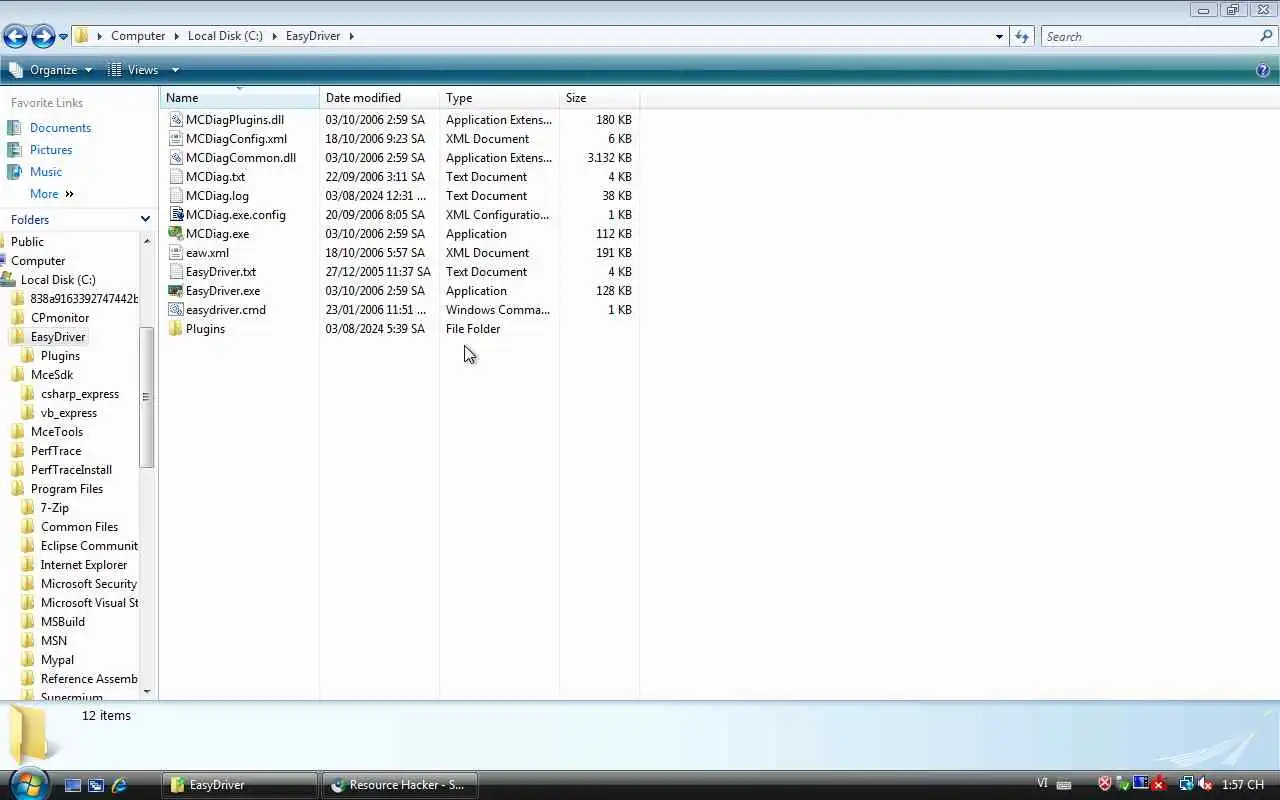Open the Documents favorite link
Image resolution: width=1280 pixels, height=800 pixels.
pos(60,128)
